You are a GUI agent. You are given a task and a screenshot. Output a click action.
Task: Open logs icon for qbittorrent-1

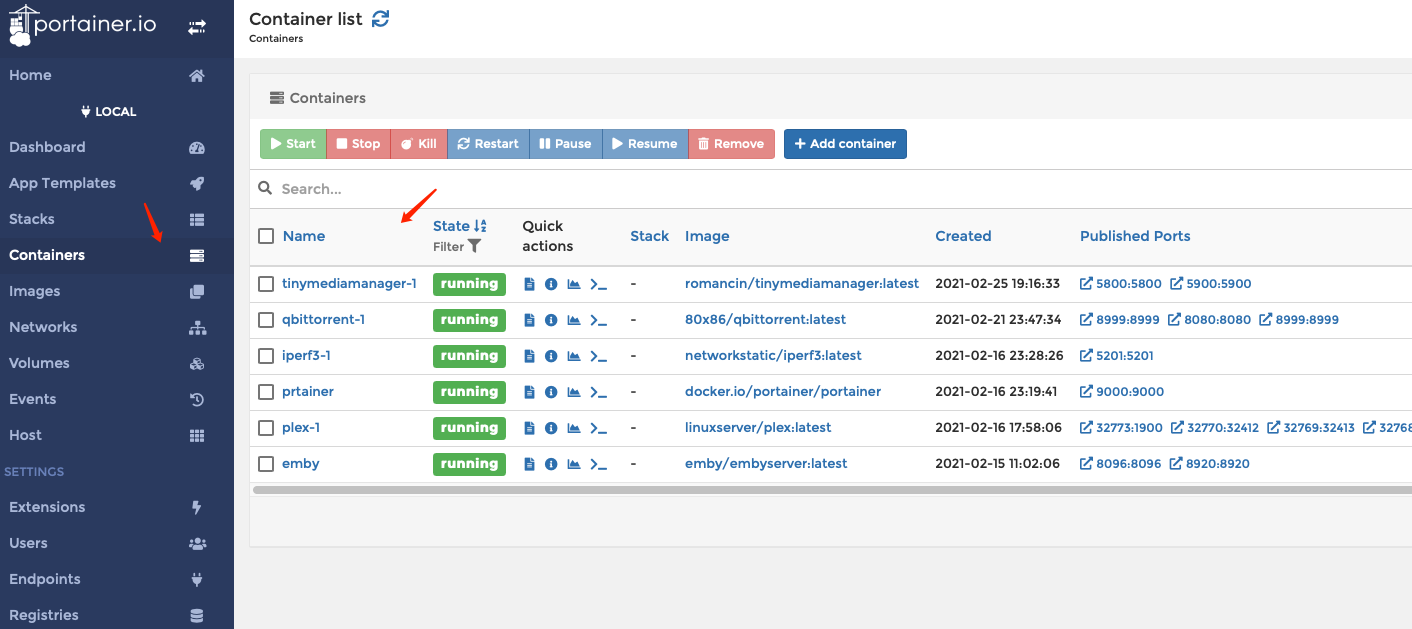529,320
